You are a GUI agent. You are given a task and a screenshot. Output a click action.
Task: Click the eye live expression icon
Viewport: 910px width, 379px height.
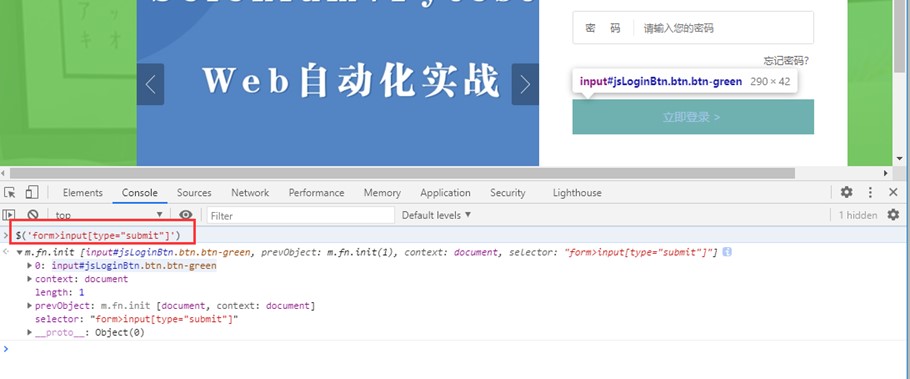tap(186, 215)
